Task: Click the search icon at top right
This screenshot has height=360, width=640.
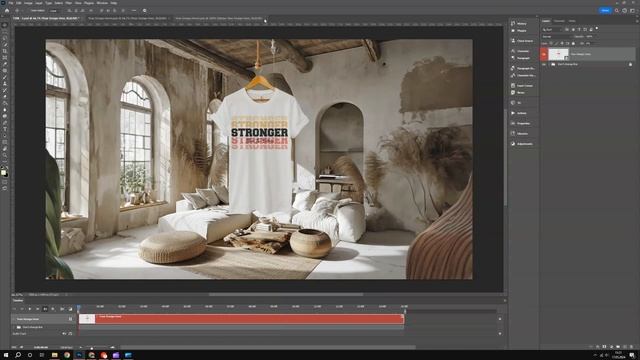Action: tap(617, 11)
